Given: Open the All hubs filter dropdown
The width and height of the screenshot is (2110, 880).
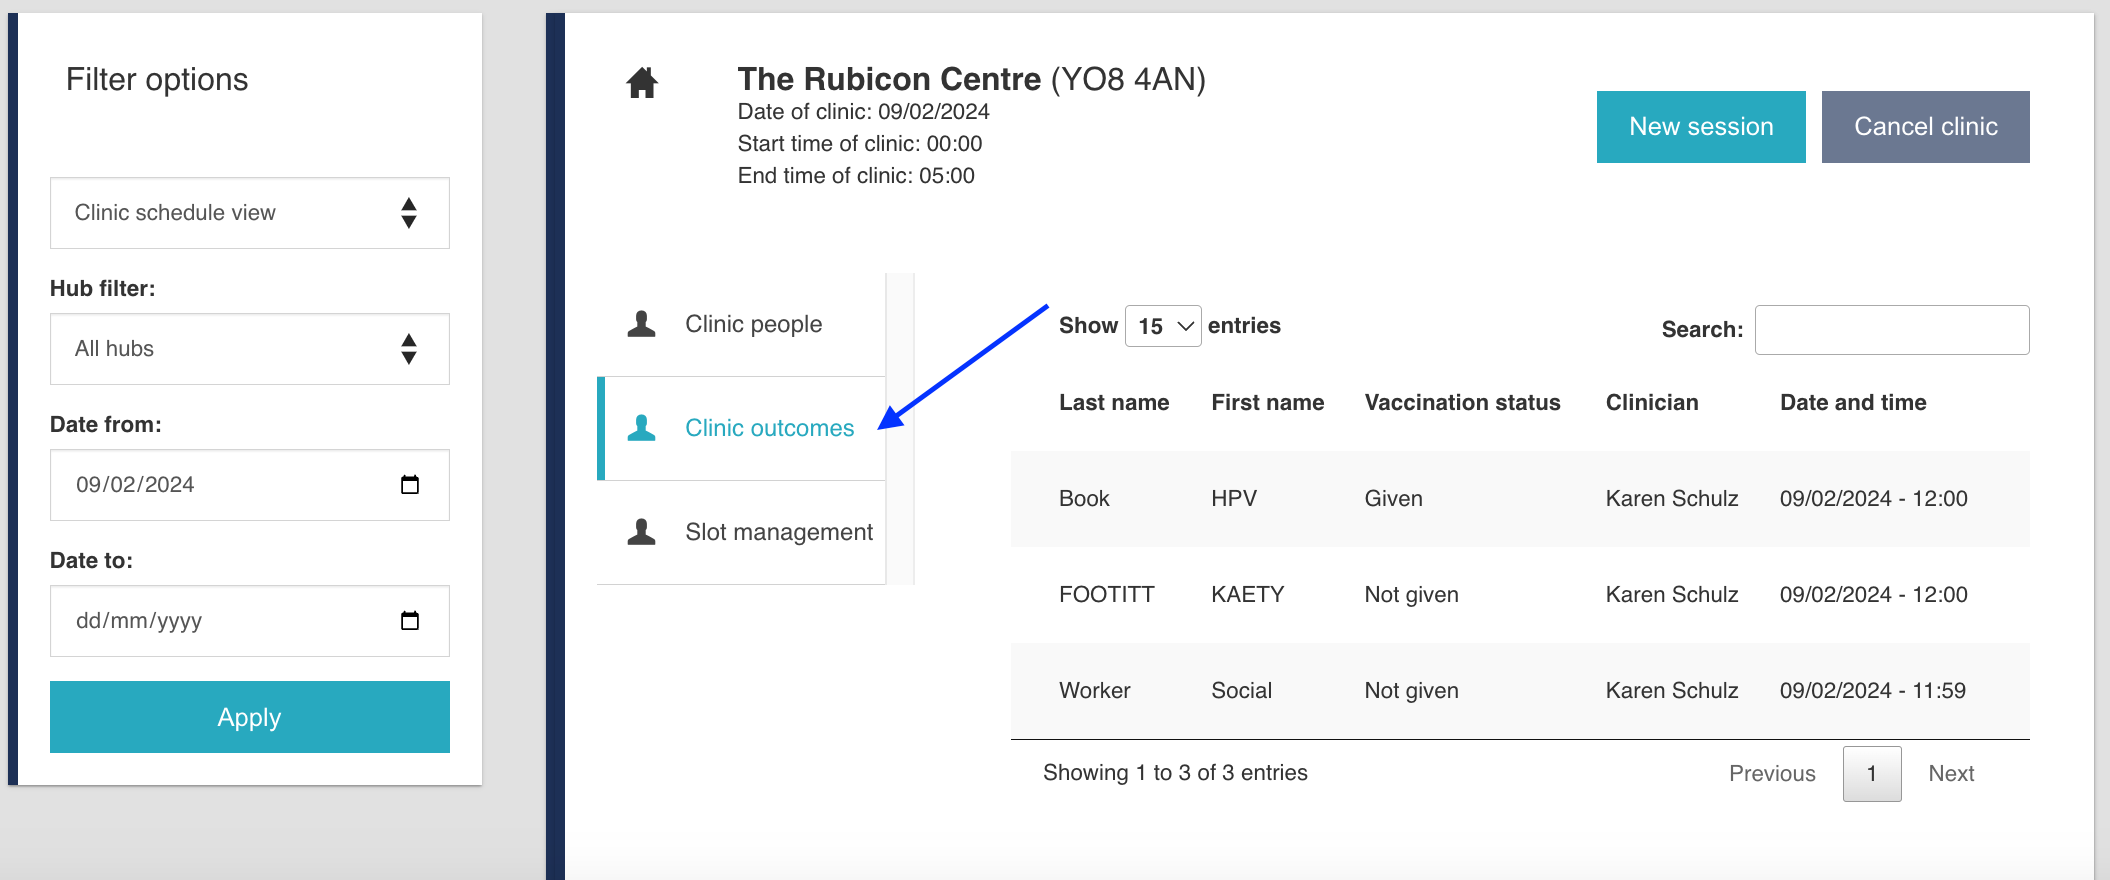Looking at the screenshot, I should coord(250,349).
